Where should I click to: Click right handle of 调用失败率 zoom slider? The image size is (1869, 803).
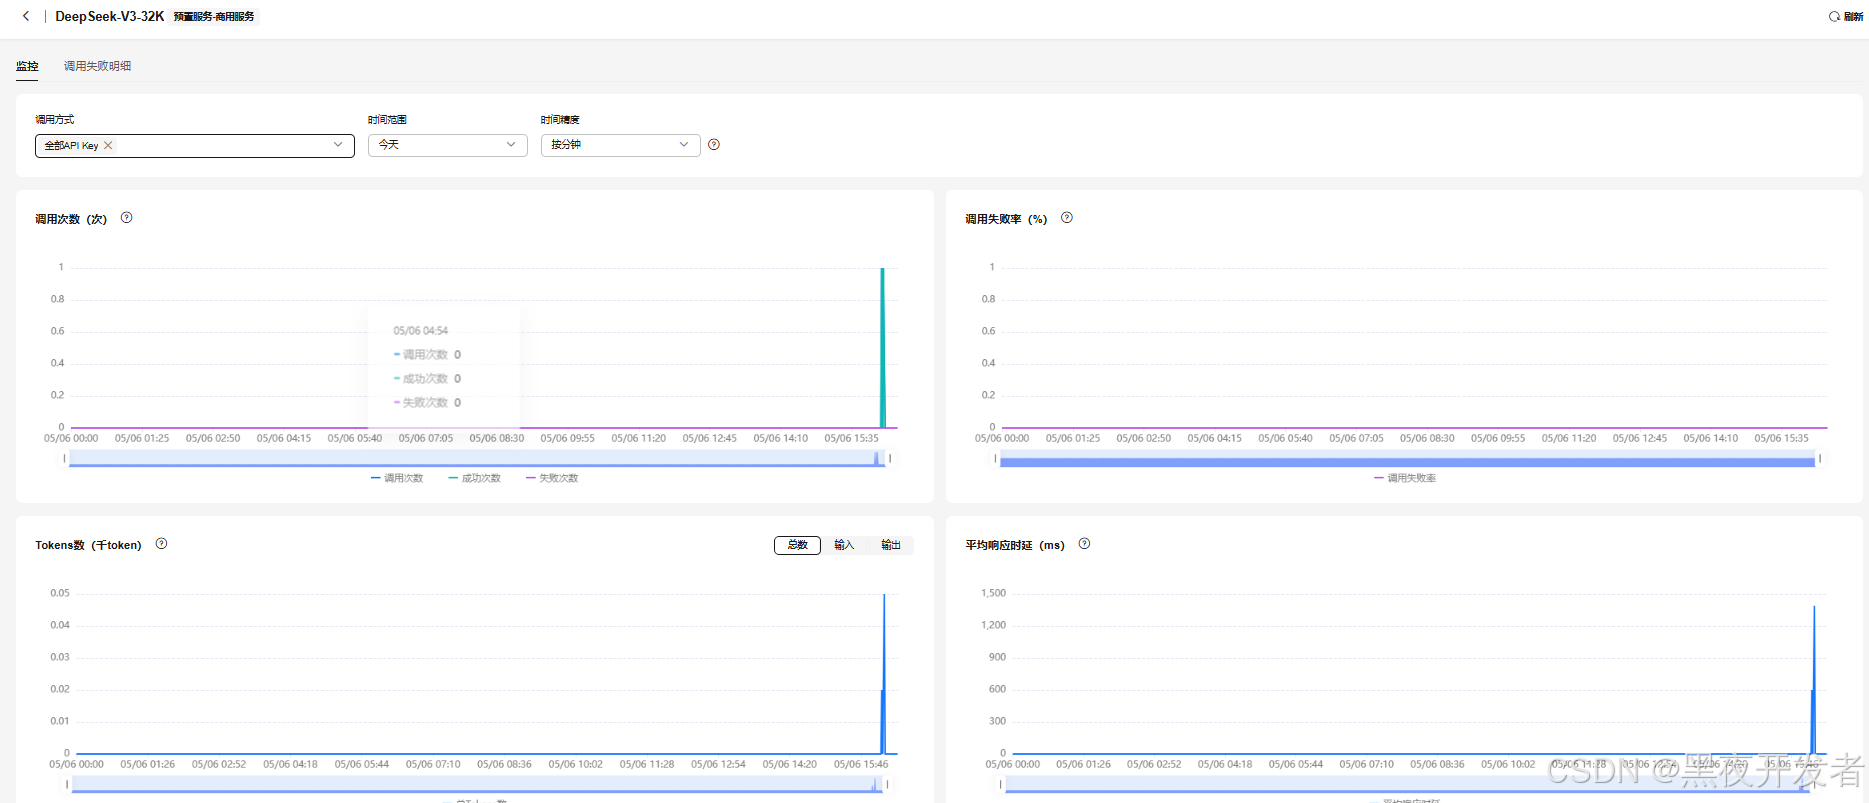pos(1820,458)
